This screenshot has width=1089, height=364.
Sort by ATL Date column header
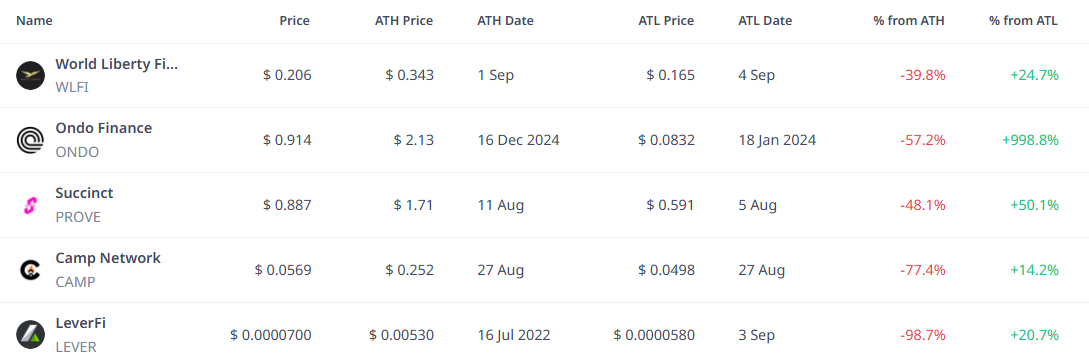(x=765, y=21)
